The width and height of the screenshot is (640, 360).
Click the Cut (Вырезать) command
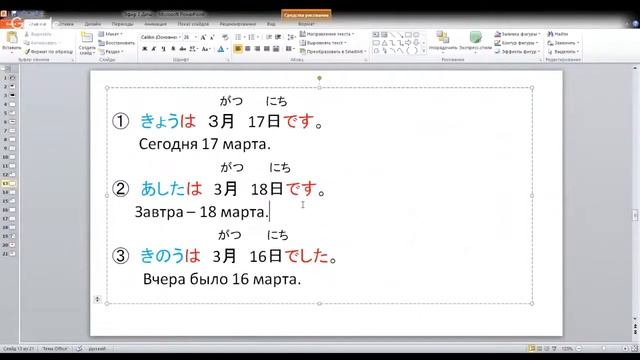(38, 34)
